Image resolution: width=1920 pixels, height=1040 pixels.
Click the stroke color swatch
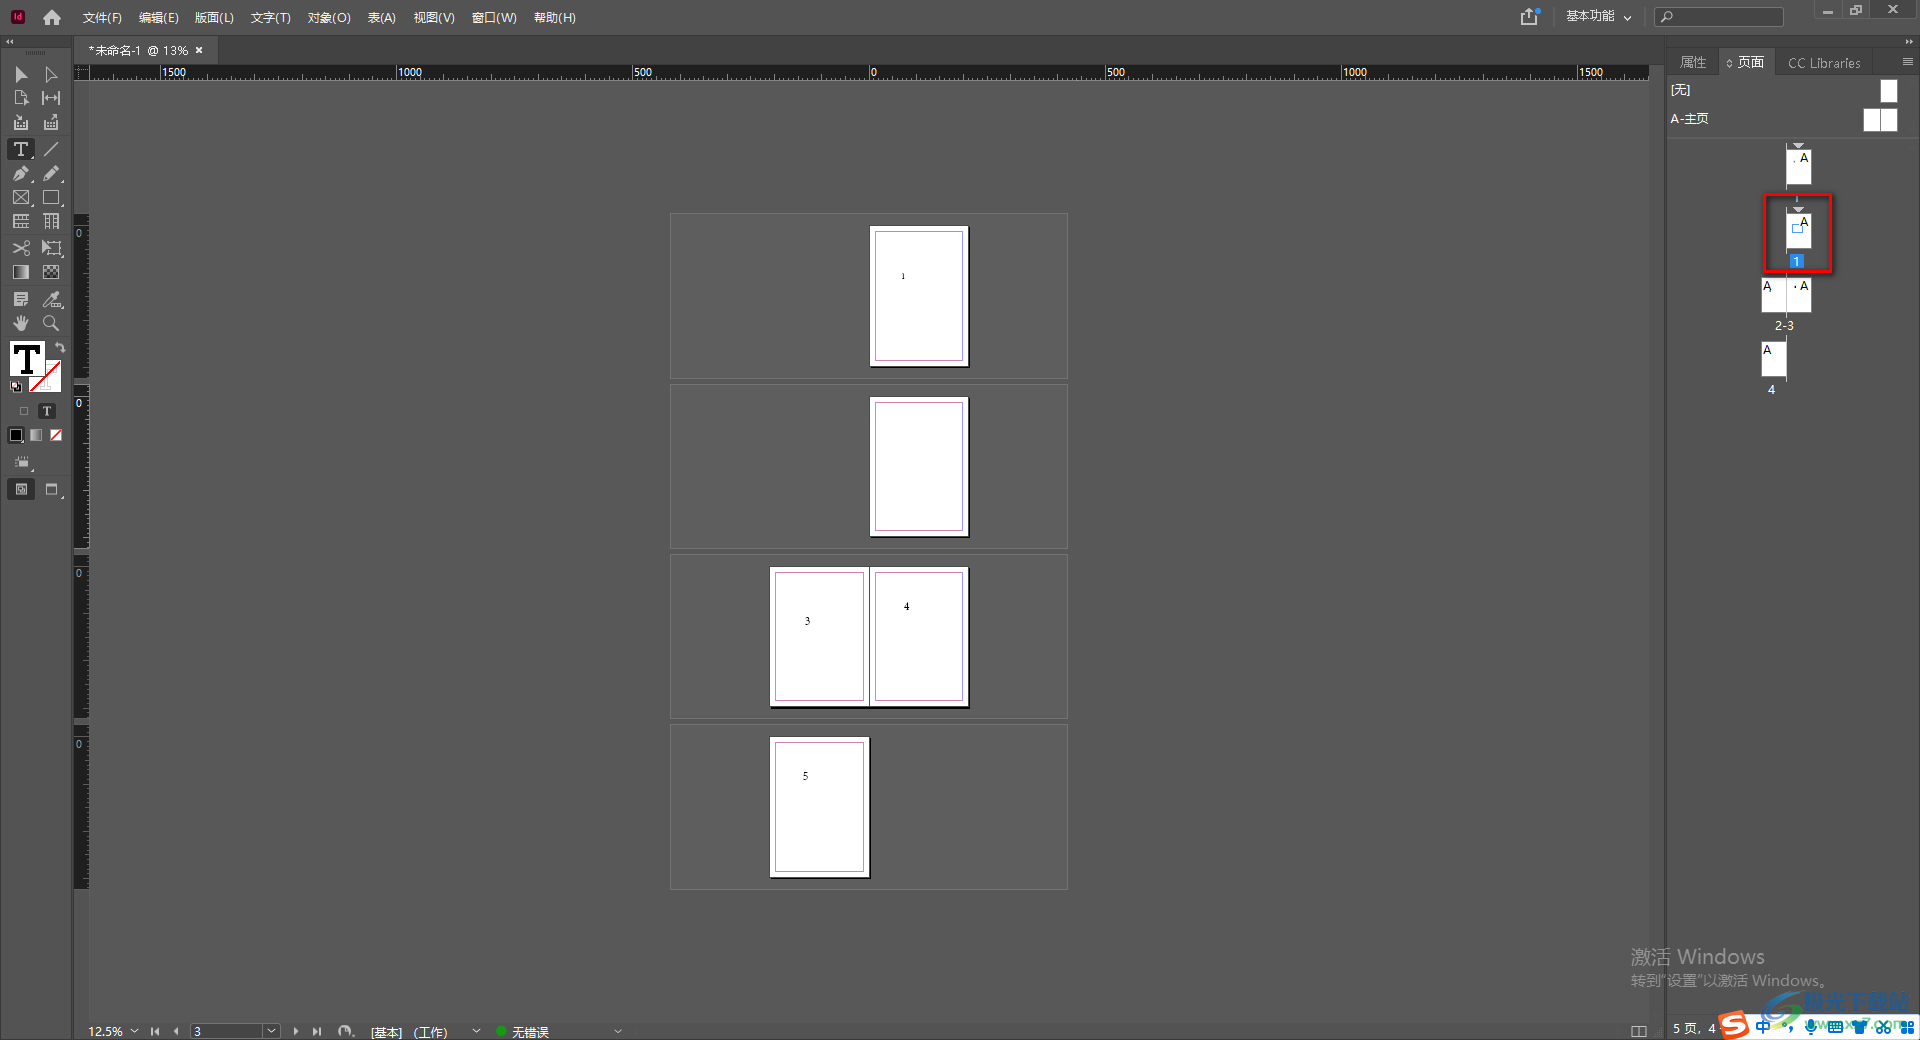coord(46,377)
